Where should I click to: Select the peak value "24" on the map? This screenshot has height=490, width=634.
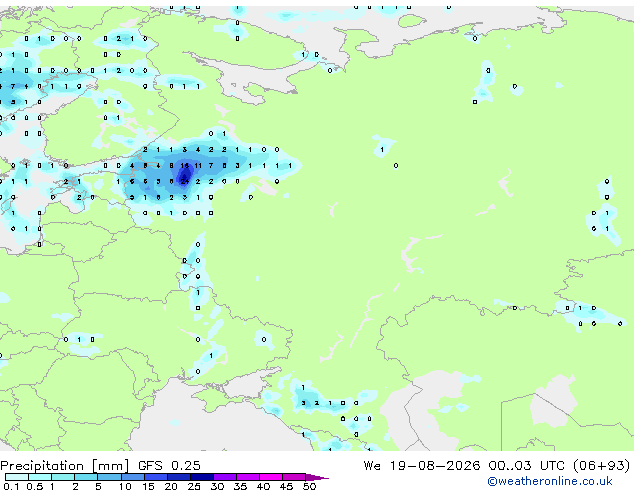click(x=184, y=182)
